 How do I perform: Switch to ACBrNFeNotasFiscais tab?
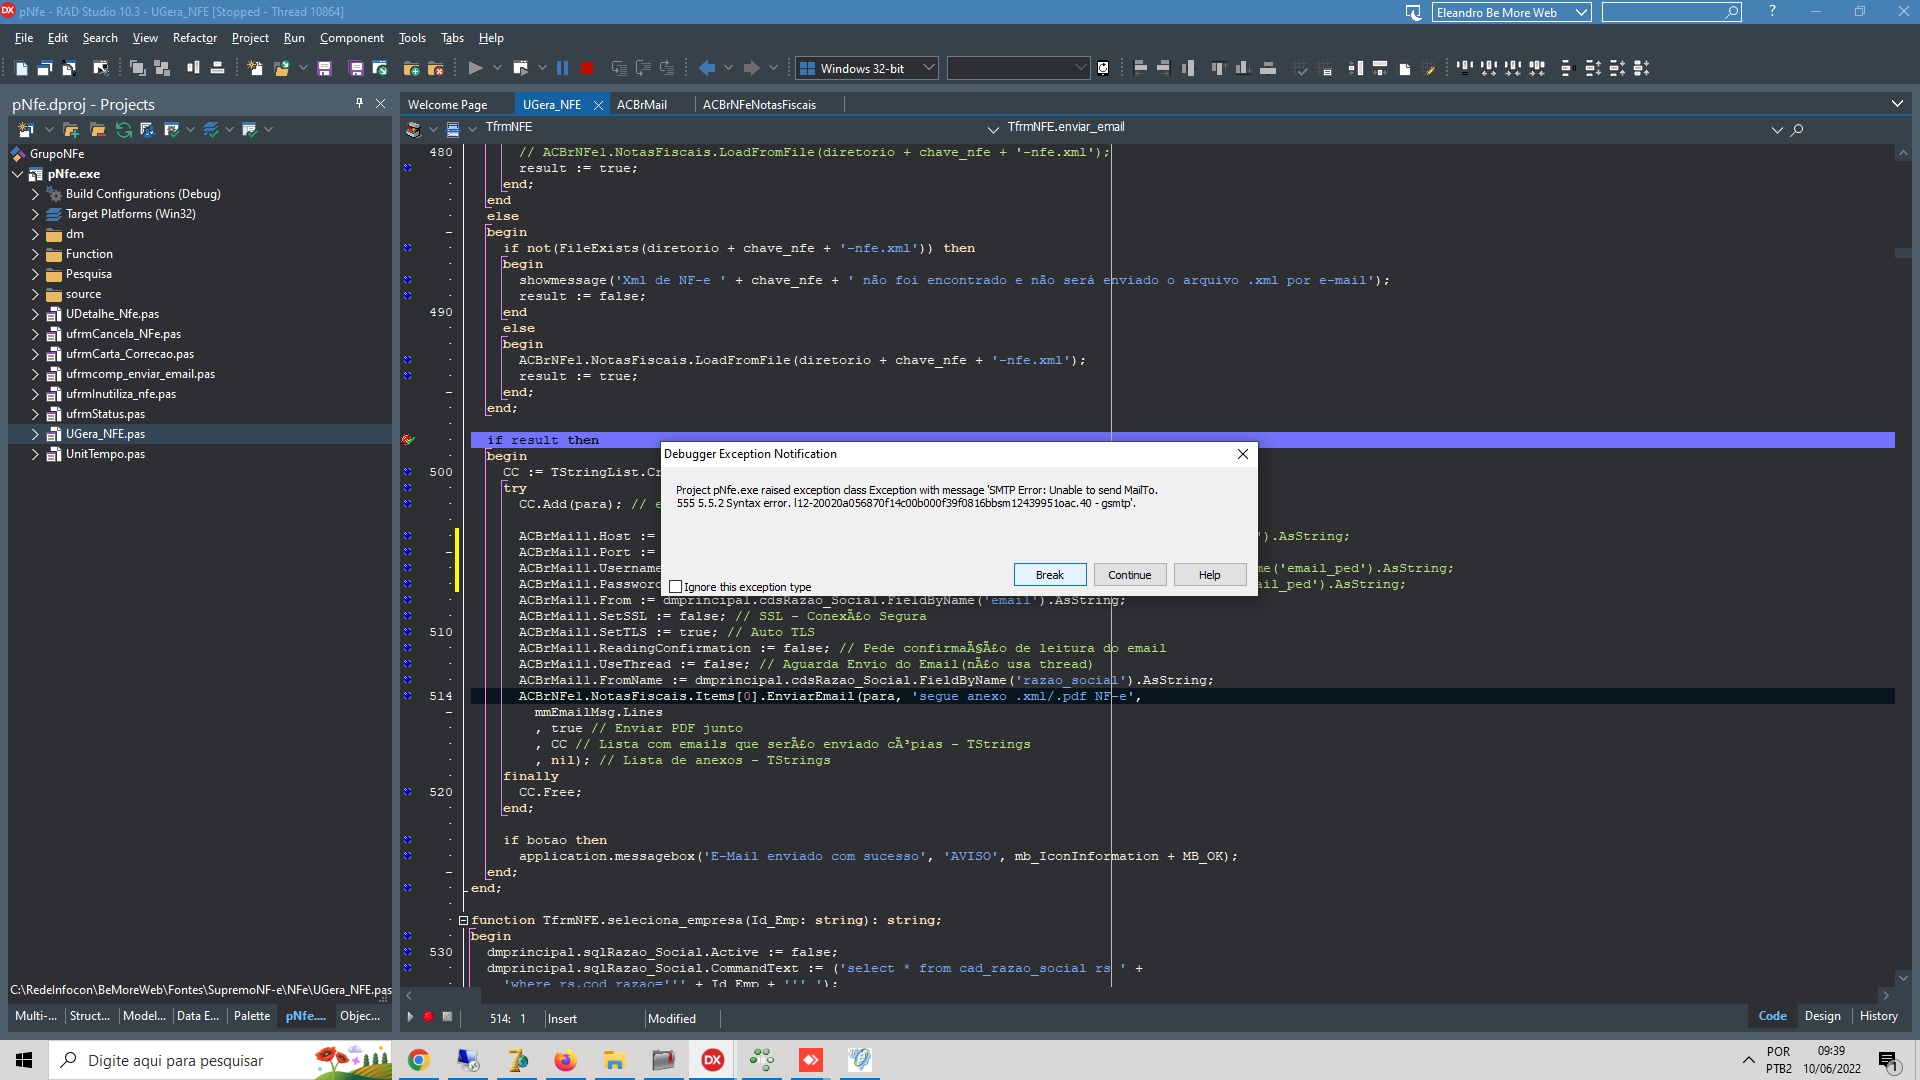point(759,104)
